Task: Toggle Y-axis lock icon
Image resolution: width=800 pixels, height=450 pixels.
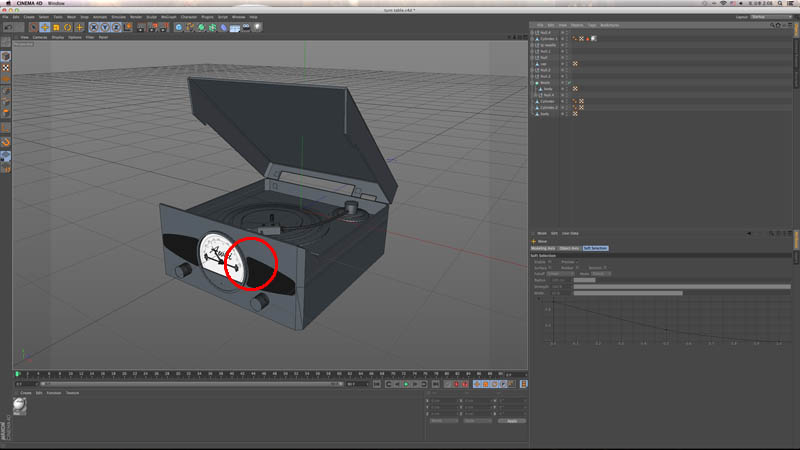Action: point(105,28)
